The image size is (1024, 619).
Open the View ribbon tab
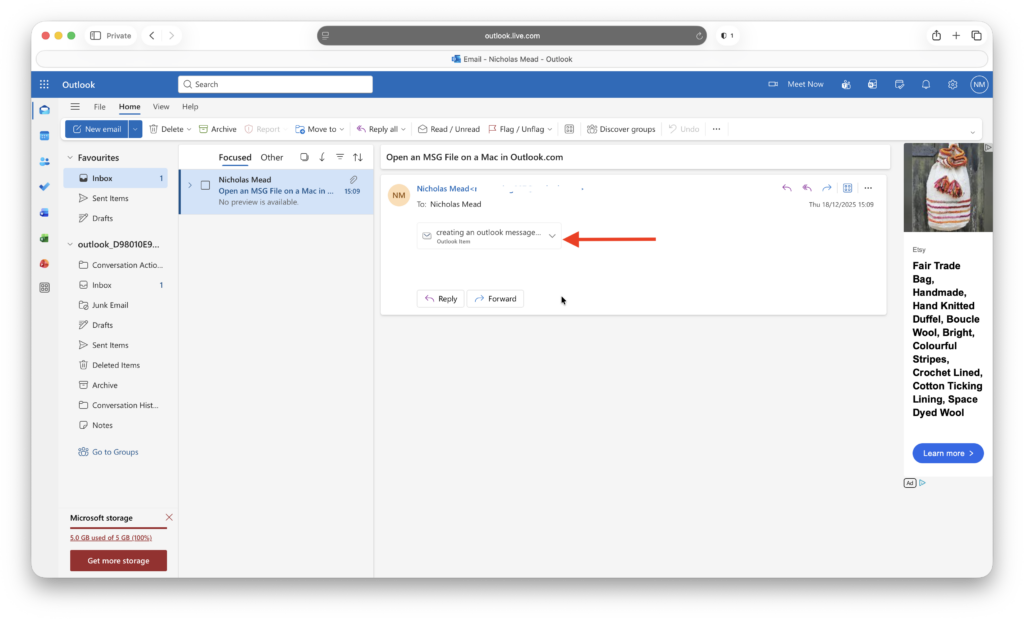click(x=160, y=106)
